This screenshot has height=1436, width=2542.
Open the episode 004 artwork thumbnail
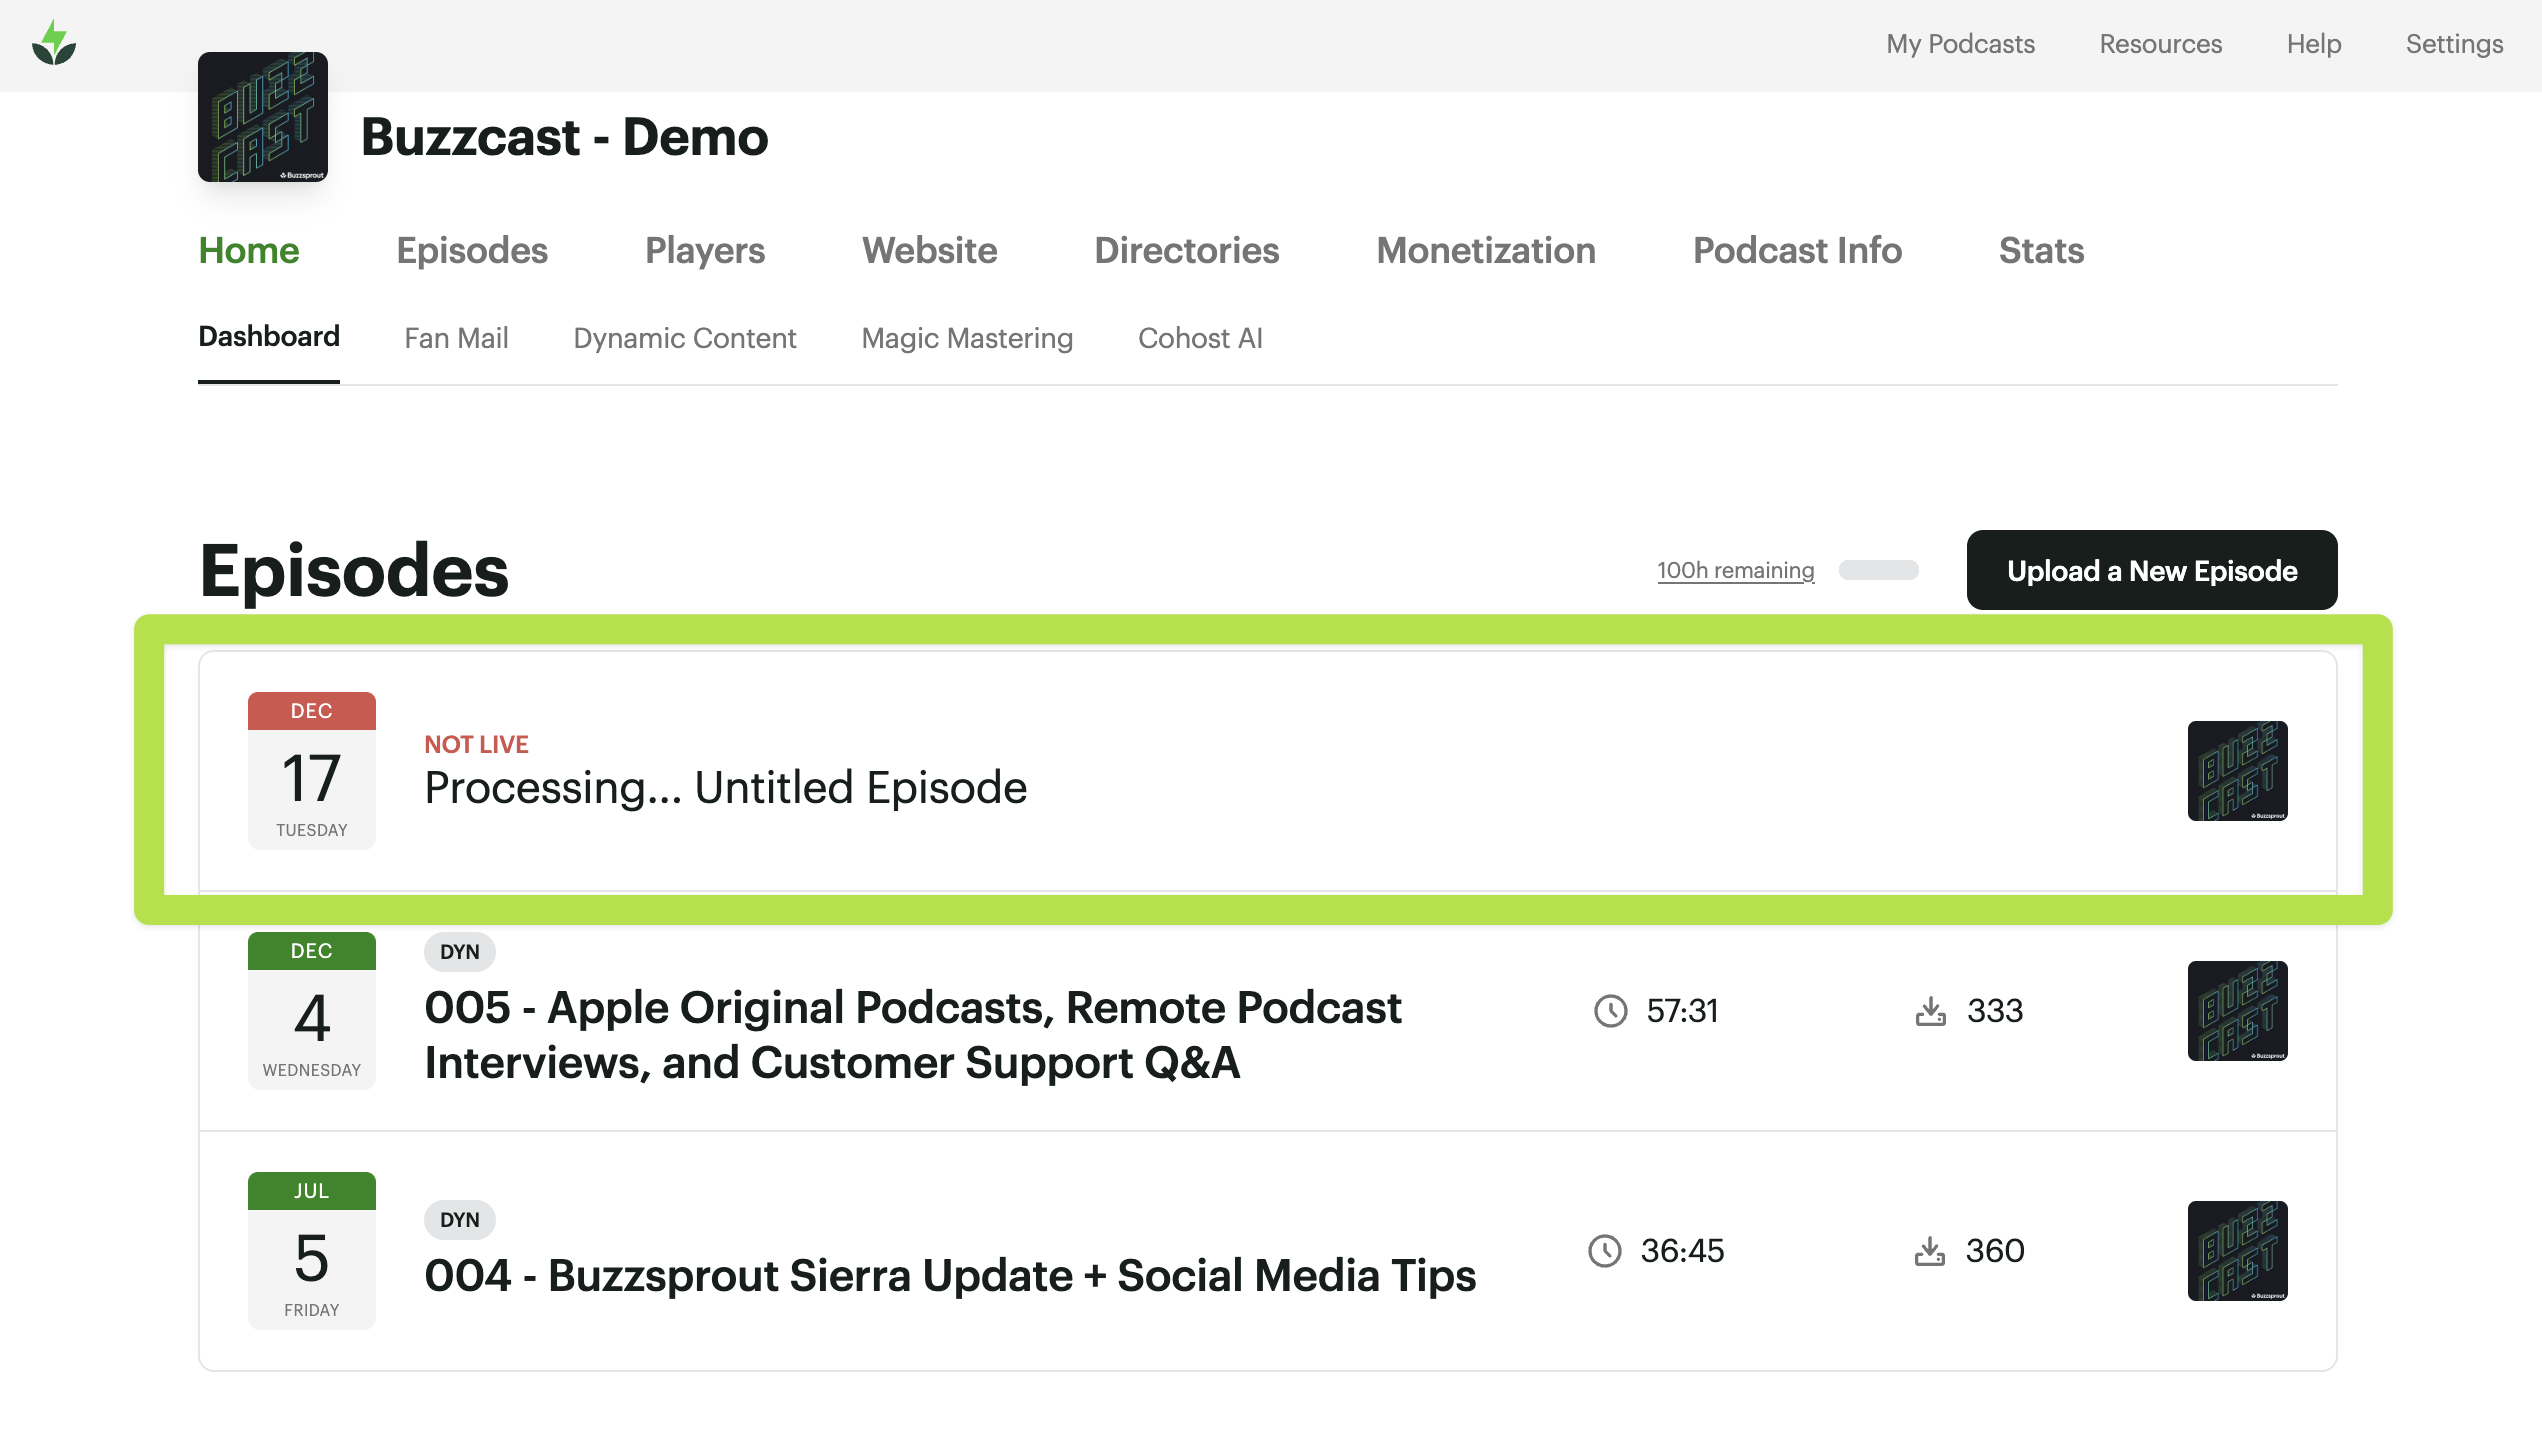[2237, 1251]
